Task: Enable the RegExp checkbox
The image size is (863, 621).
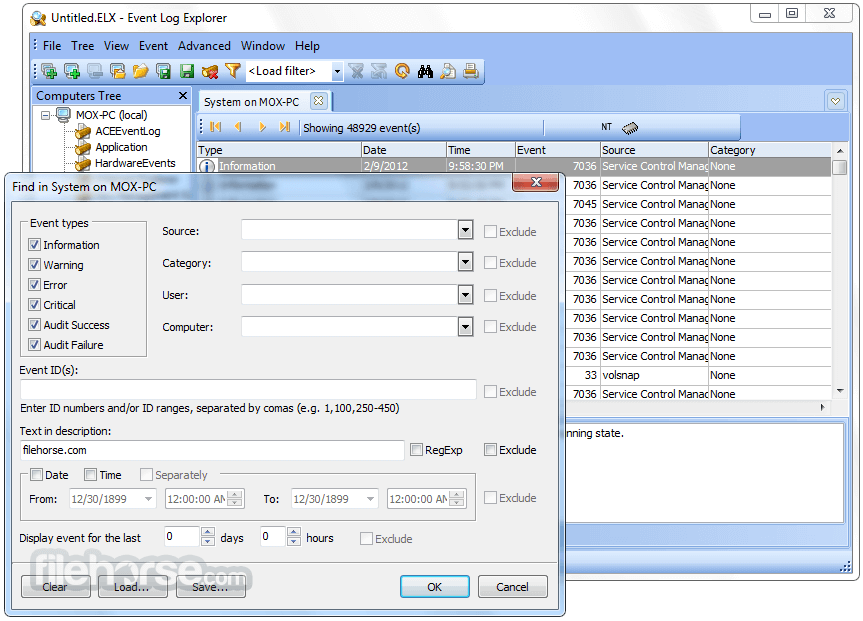Action: [417, 450]
